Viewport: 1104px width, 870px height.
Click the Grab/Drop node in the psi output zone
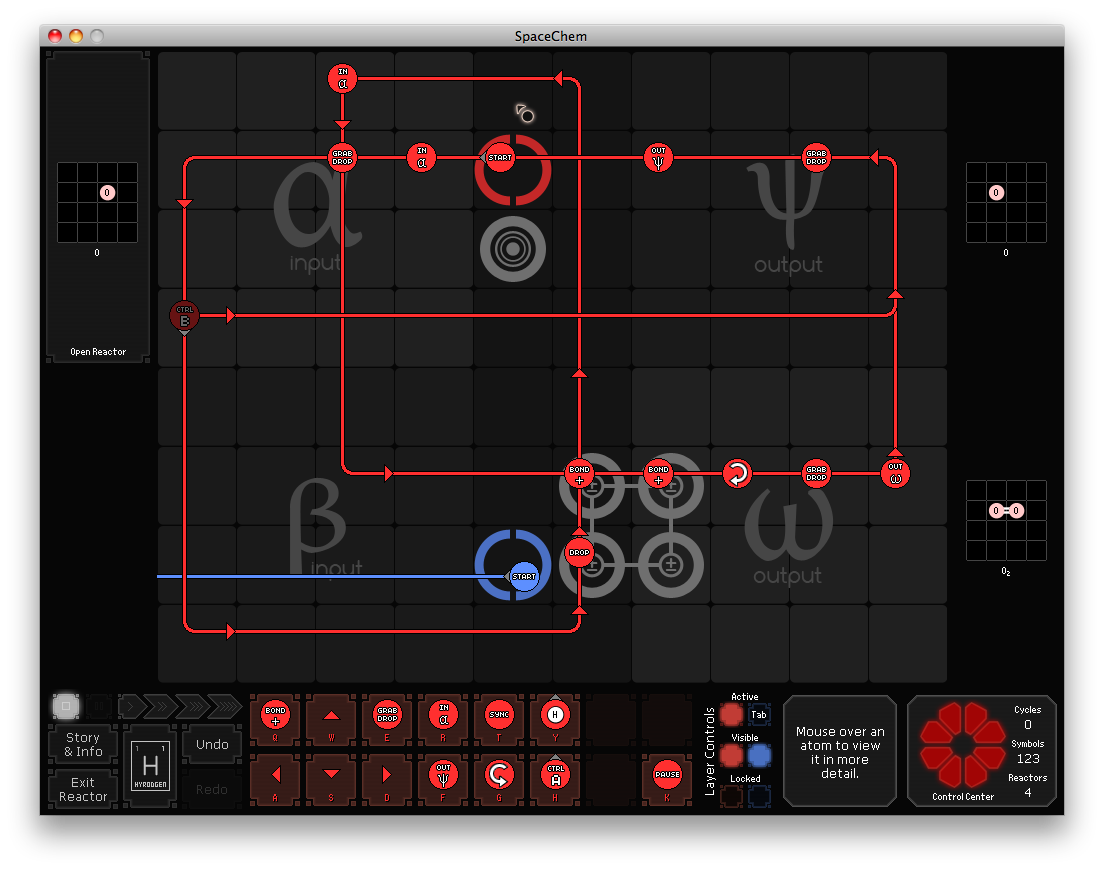click(816, 158)
